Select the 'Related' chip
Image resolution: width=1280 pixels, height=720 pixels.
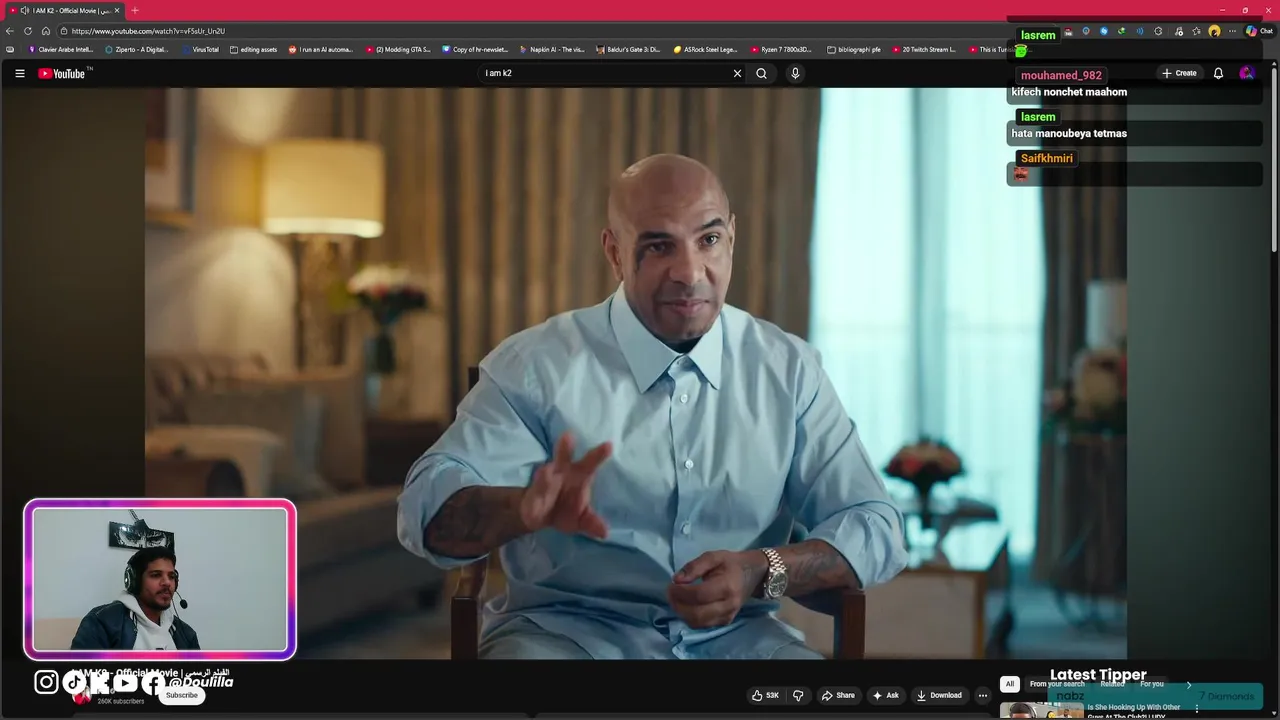click(x=1112, y=684)
